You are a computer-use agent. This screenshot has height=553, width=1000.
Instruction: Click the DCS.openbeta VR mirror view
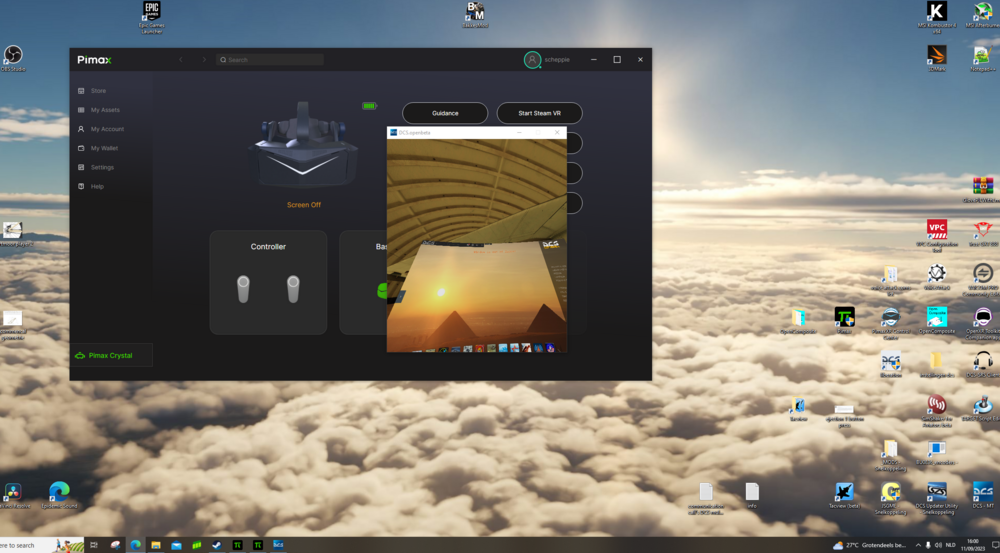tap(476, 245)
